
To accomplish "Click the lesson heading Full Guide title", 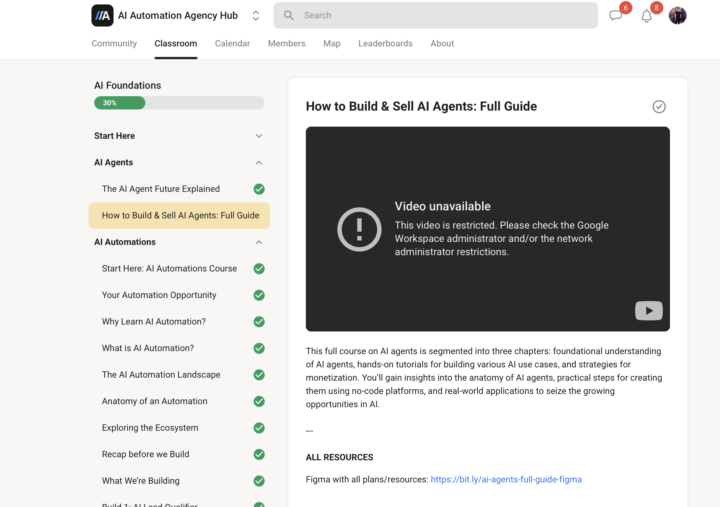I will (421, 107).
